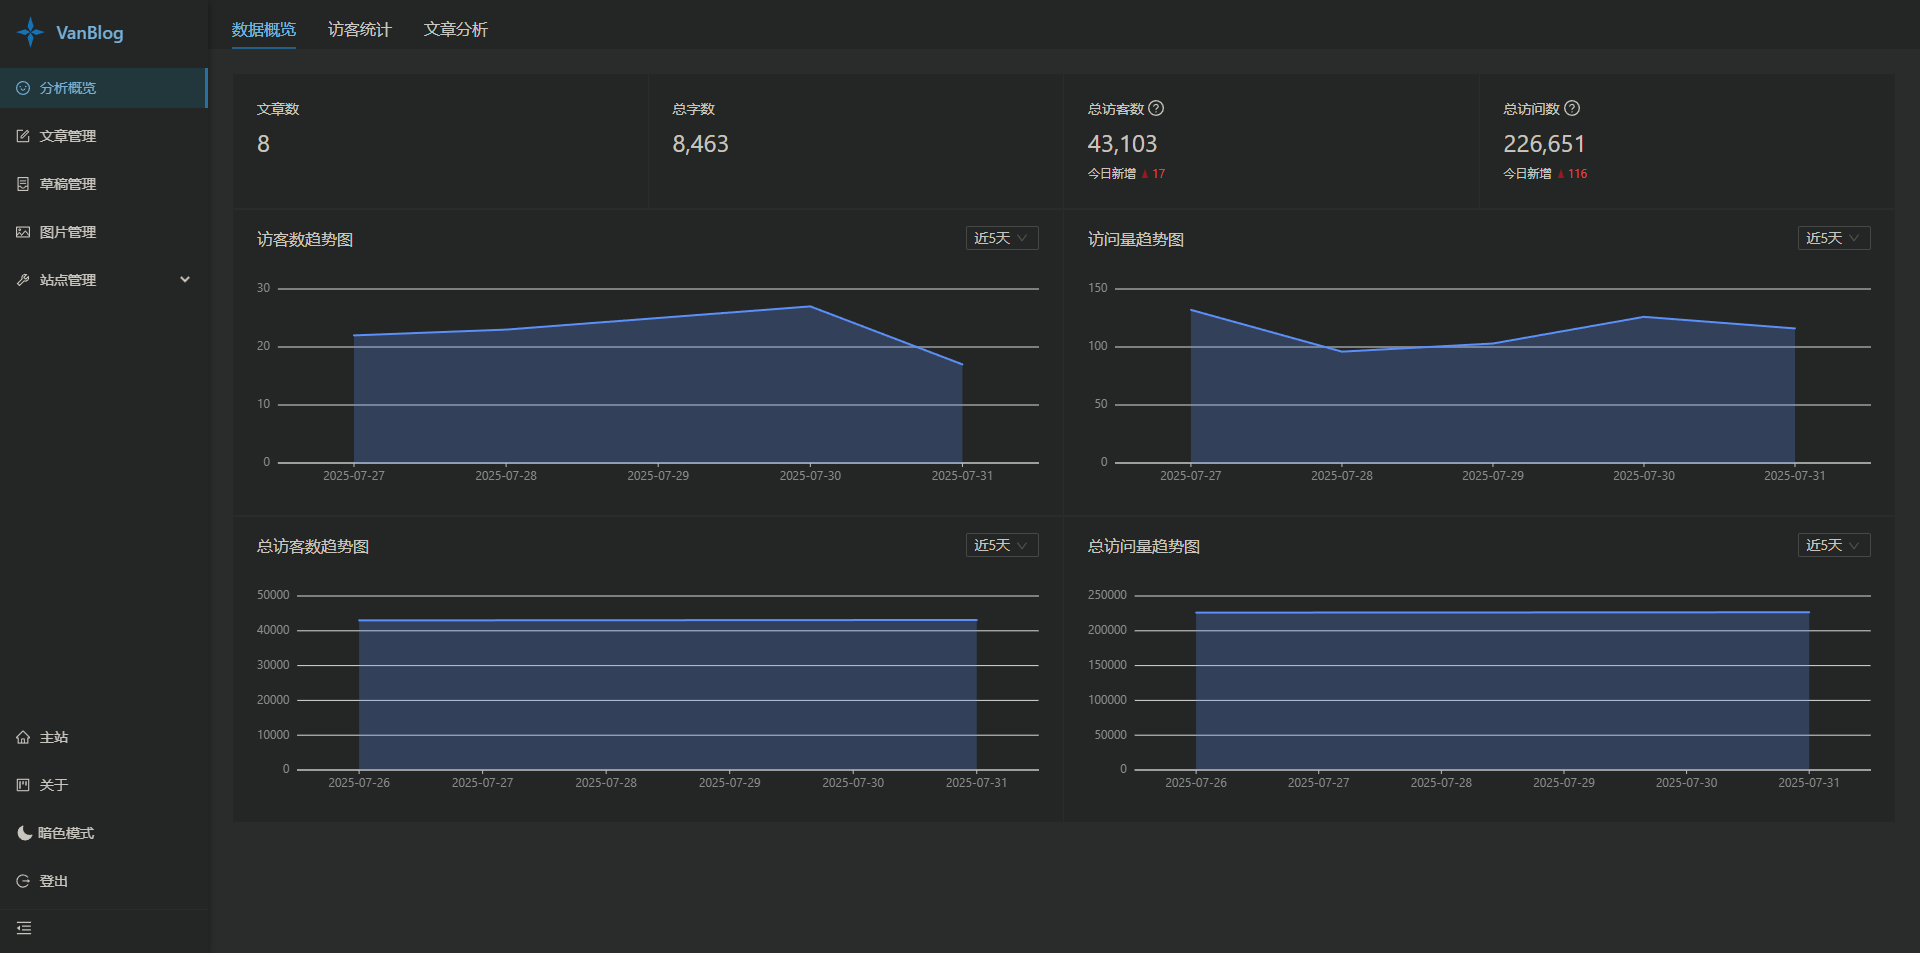
Task: Open 图片管理 via its picture icon
Action: point(23,232)
